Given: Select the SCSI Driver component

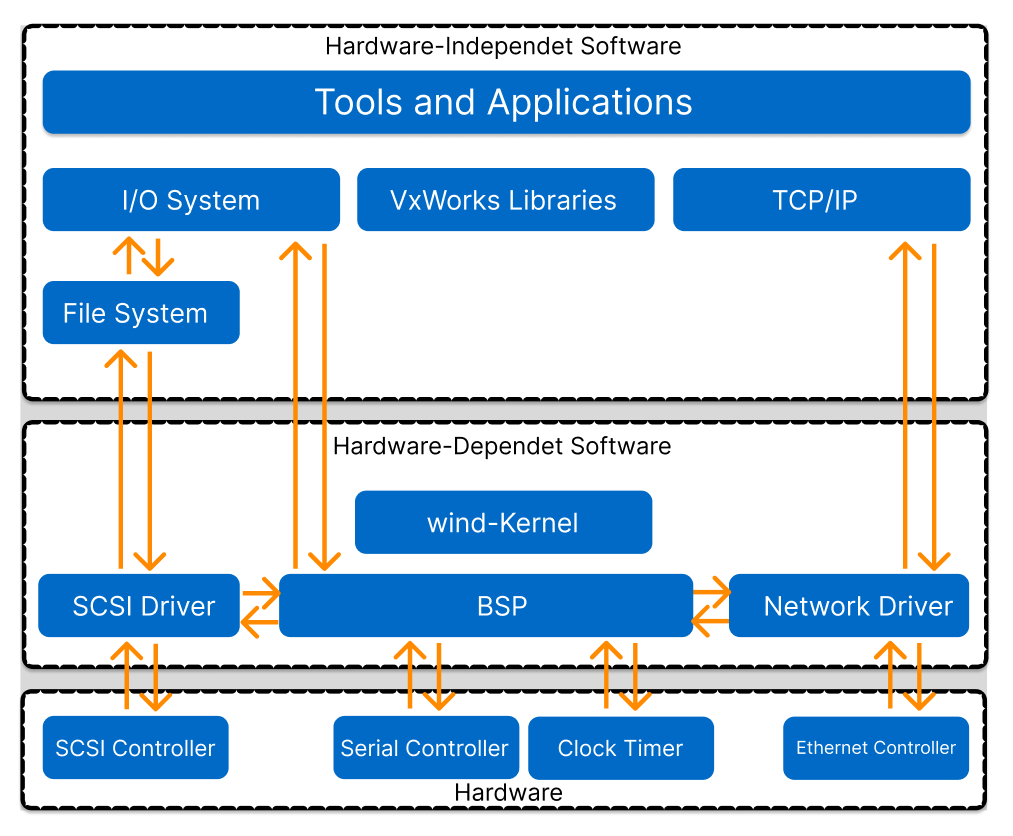Looking at the screenshot, I should pyautogui.click(x=138, y=605).
